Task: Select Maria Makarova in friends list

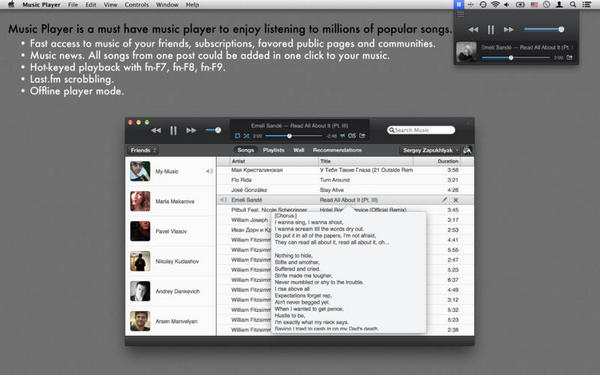Action: (x=171, y=201)
